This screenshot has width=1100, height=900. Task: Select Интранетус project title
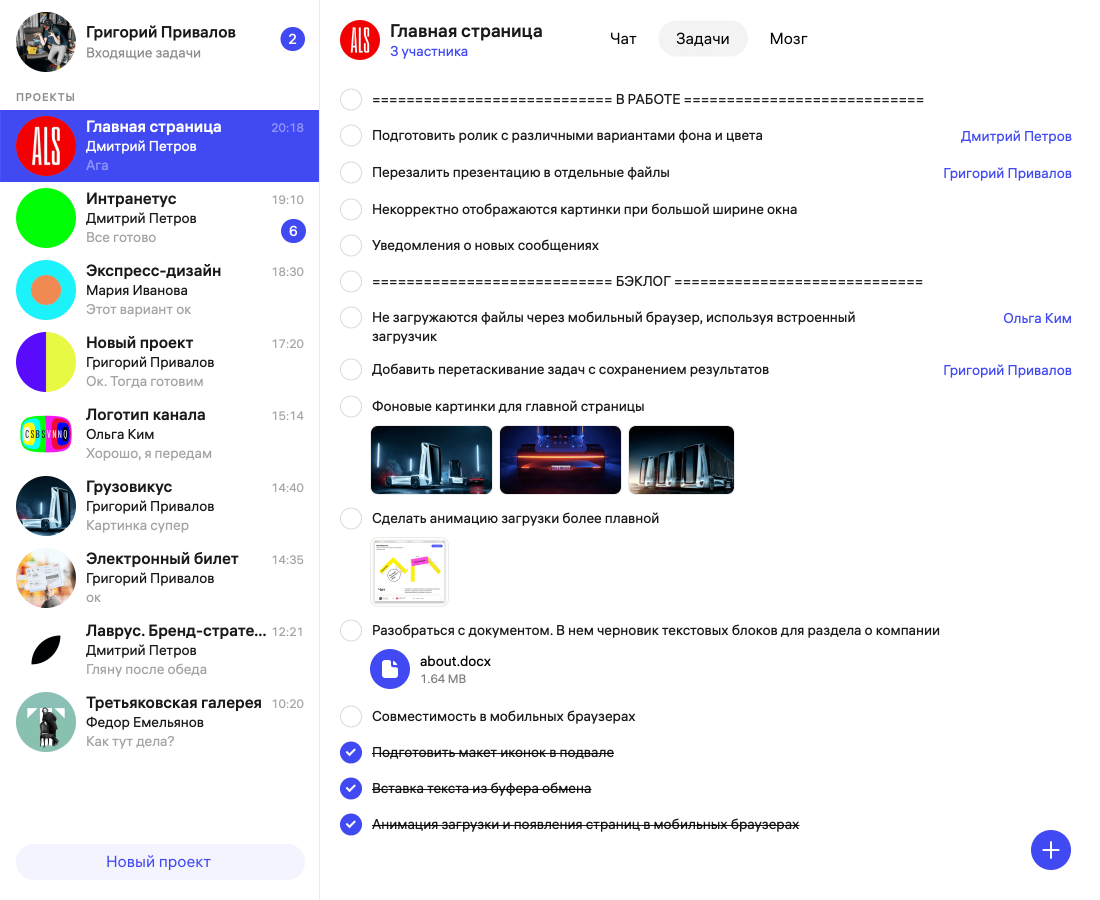pos(131,199)
